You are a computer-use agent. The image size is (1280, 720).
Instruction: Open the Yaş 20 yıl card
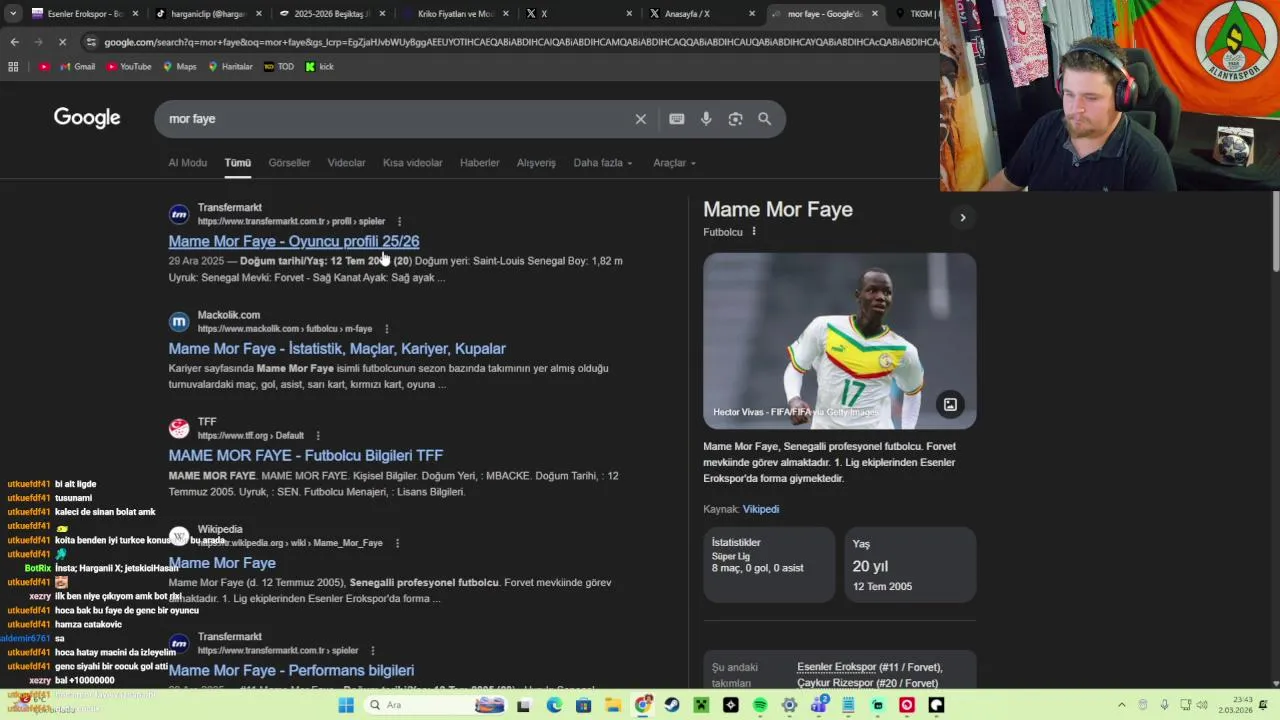tap(910, 565)
